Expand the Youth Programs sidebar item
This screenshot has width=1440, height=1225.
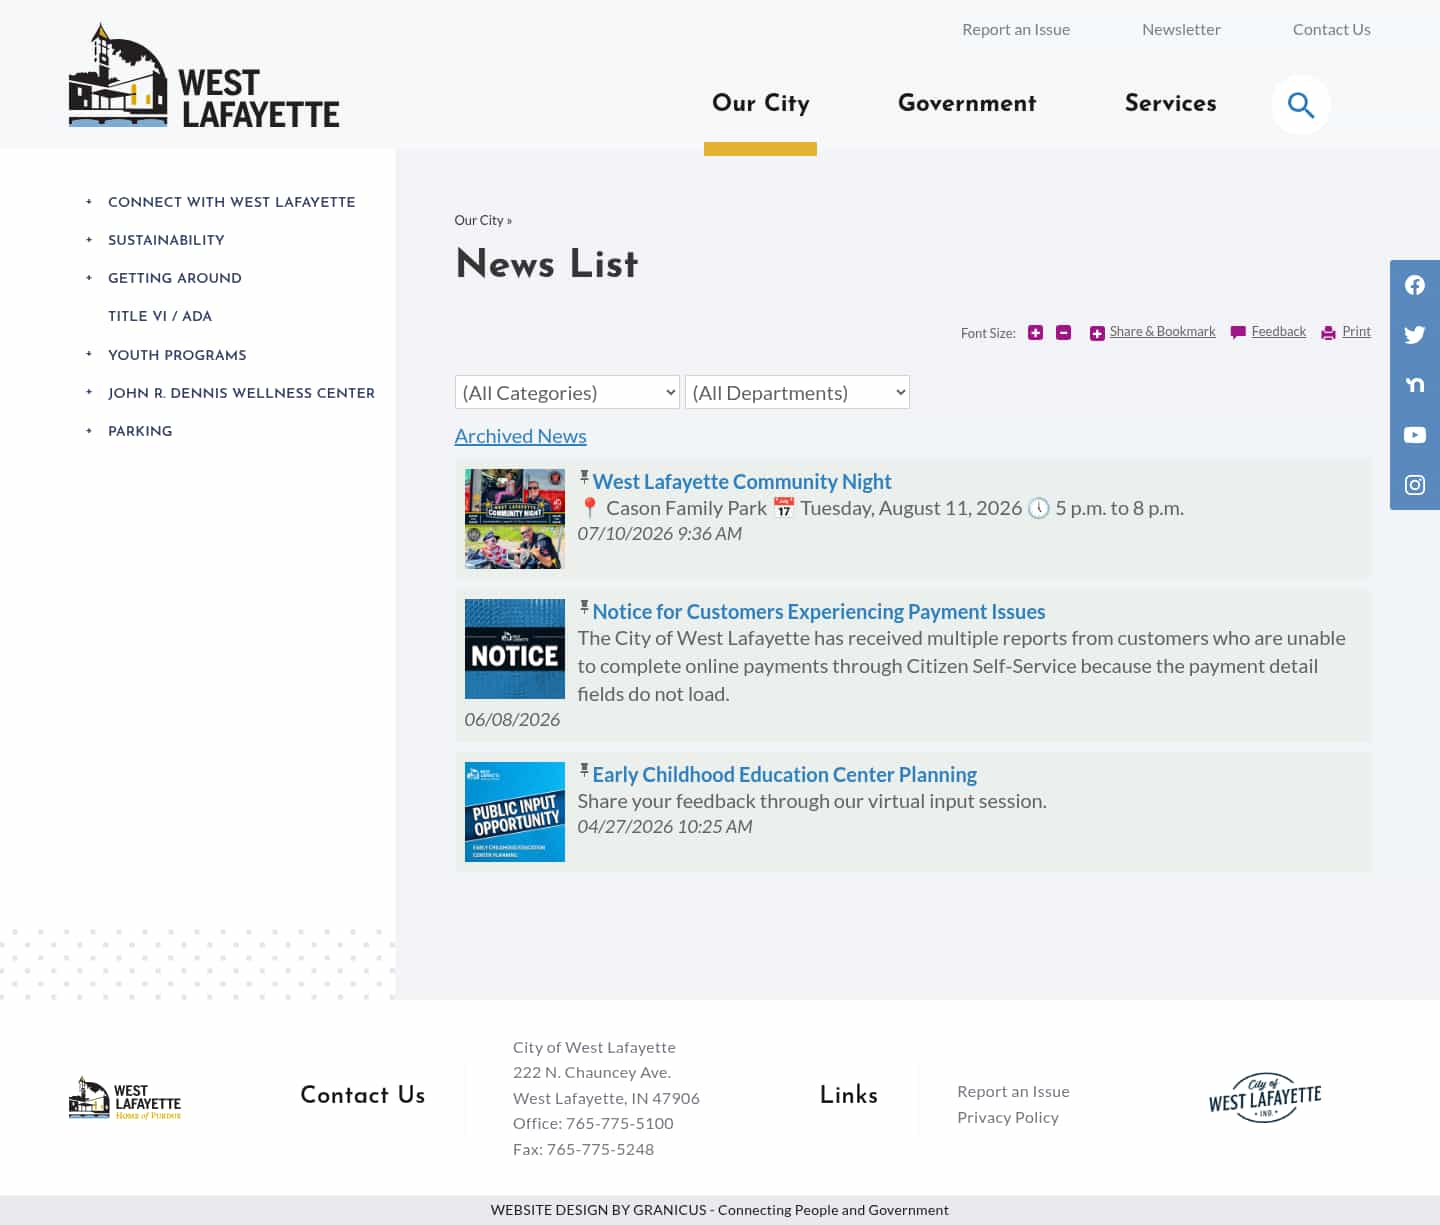pos(89,355)
